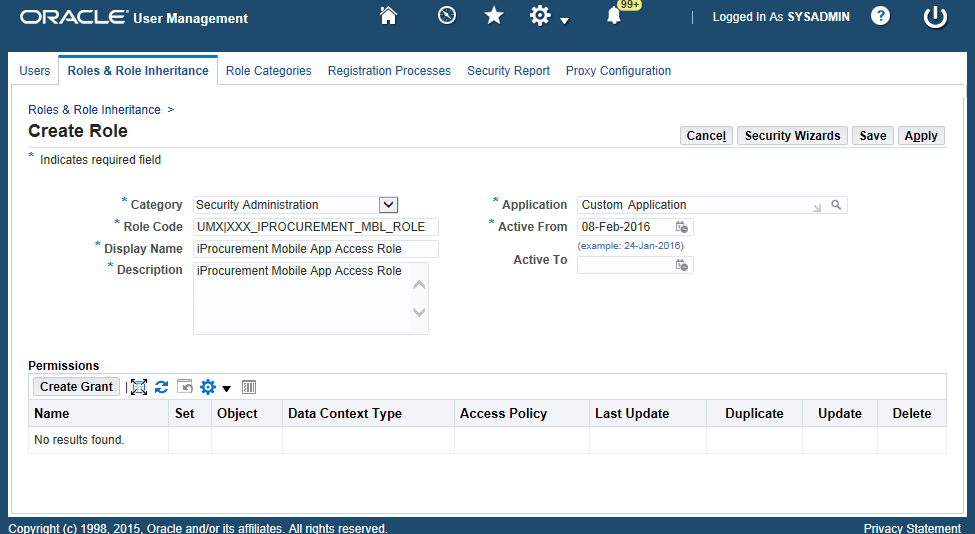
Task: Focus the Role Code field
Action: click(x=316, y=227)
